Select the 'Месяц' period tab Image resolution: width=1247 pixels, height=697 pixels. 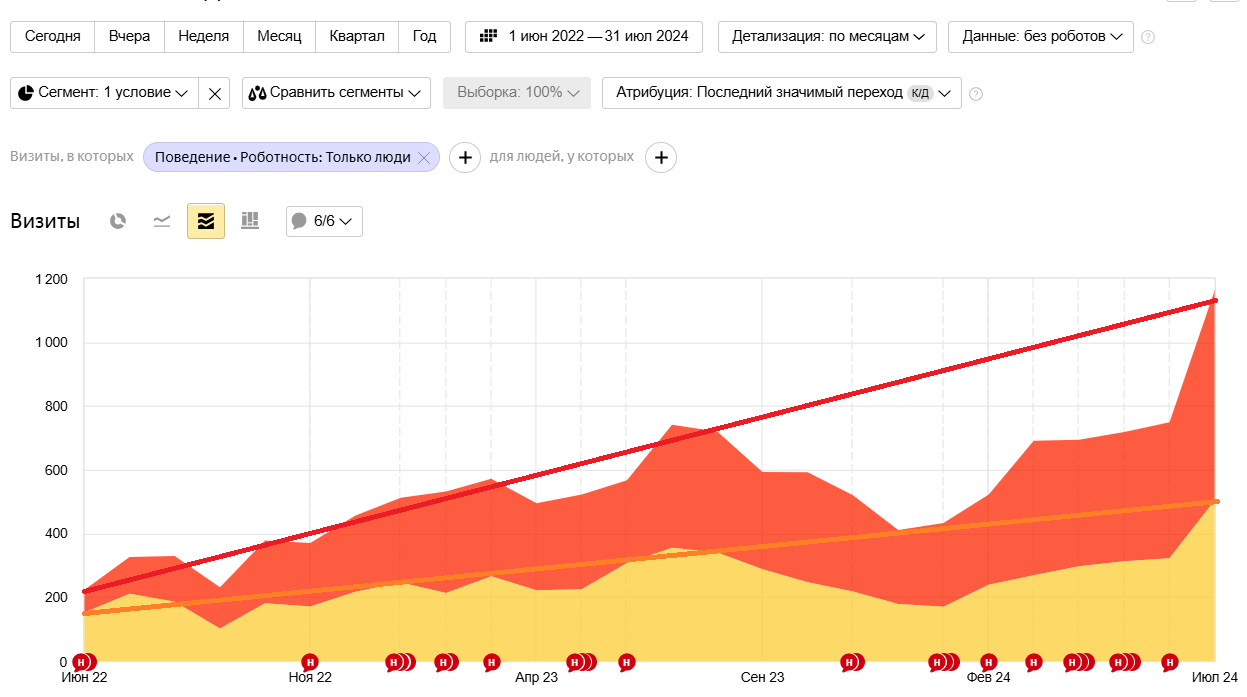pos(280,37)
